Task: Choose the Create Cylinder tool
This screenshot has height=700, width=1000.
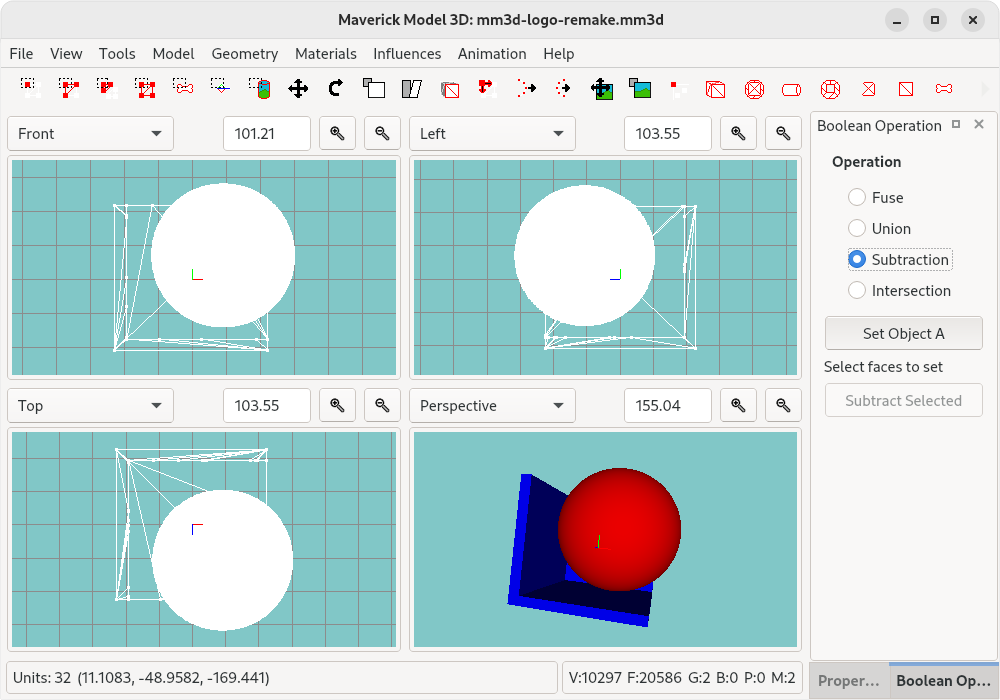Action: pyautogui.click(x=791, y=89)
